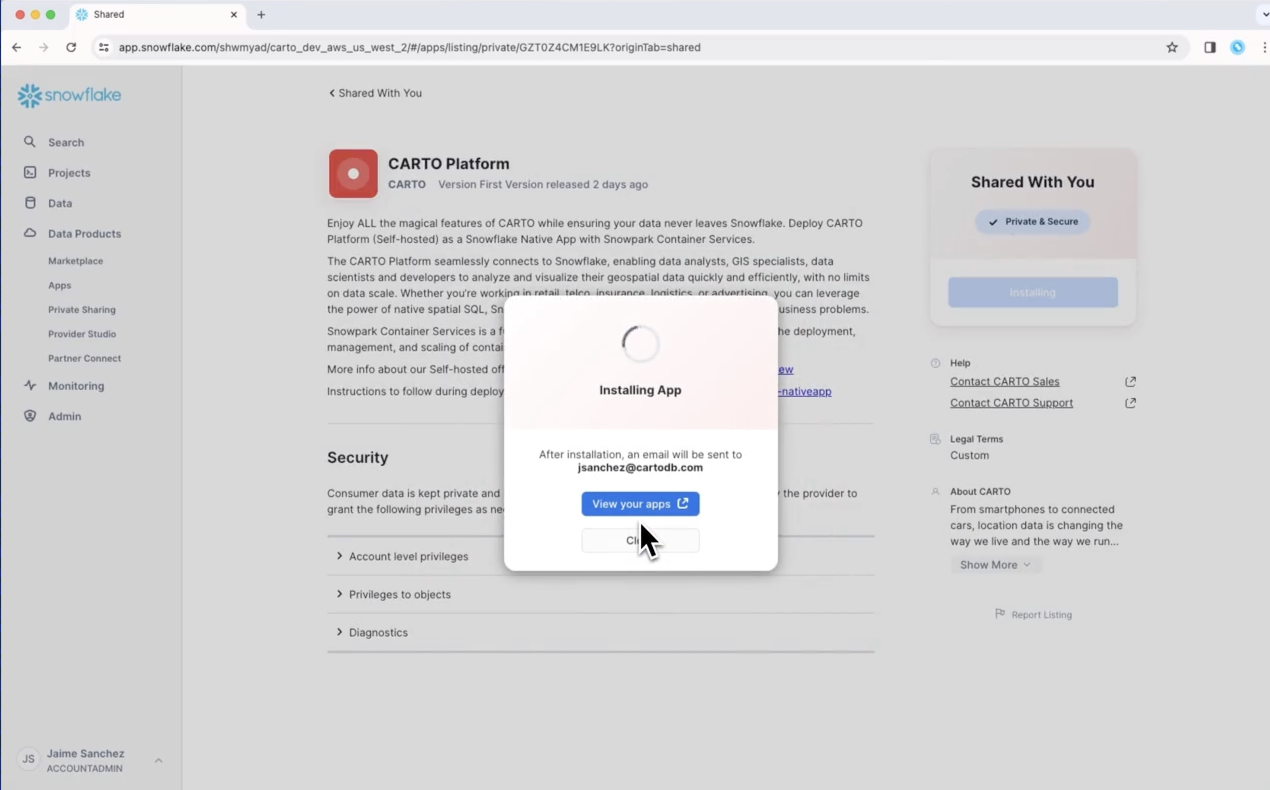Click the Snowflake logo in the sidebar
The image size is (1270, 790).
[69, 95]
